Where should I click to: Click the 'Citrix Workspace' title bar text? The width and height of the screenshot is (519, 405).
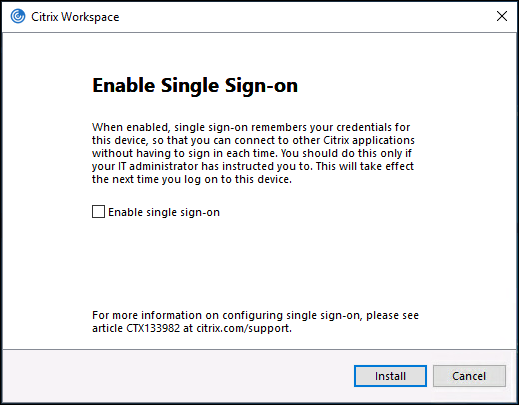point(75,17)
